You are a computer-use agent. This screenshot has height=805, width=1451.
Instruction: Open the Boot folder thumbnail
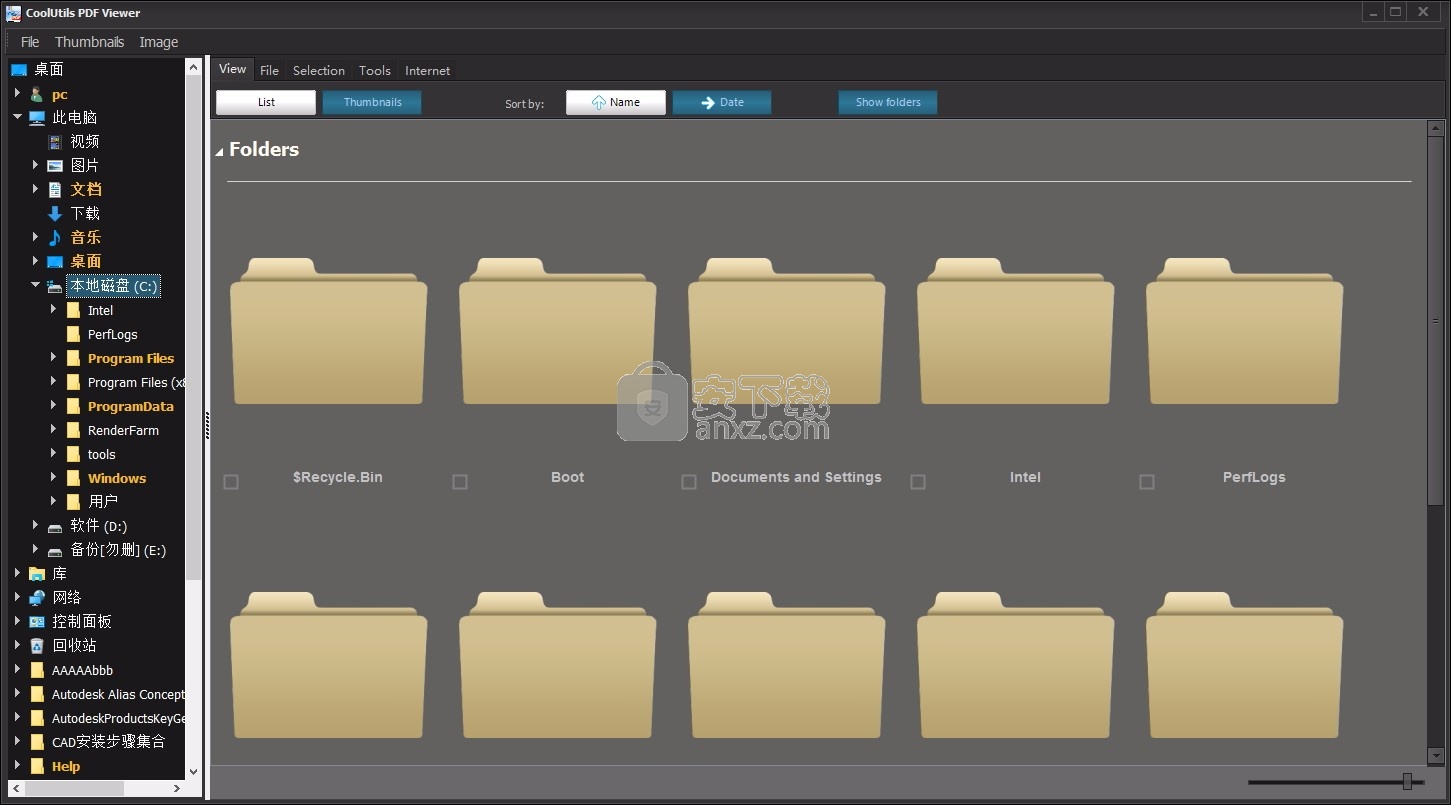point(557,331)
